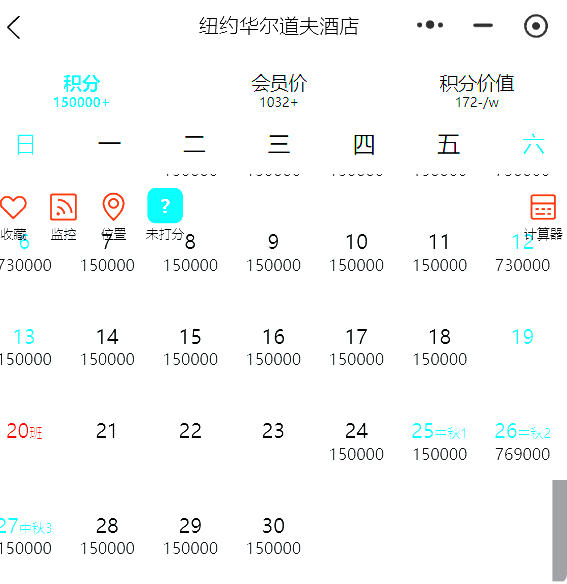Choose date 26 priced at 769000
567x584 pixels.
(522, 442)
